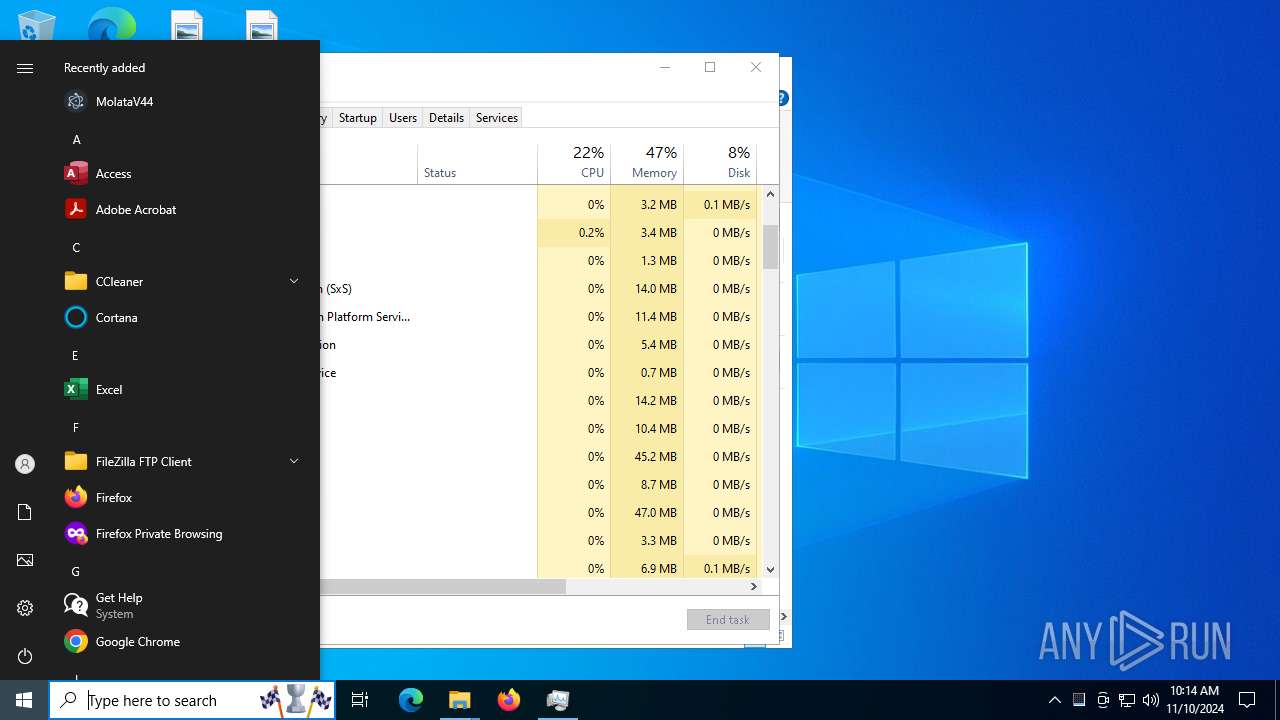1280x720 pixels.
Task: Open Pictures from Start sidebar
Action: click(x=25, y=560)
